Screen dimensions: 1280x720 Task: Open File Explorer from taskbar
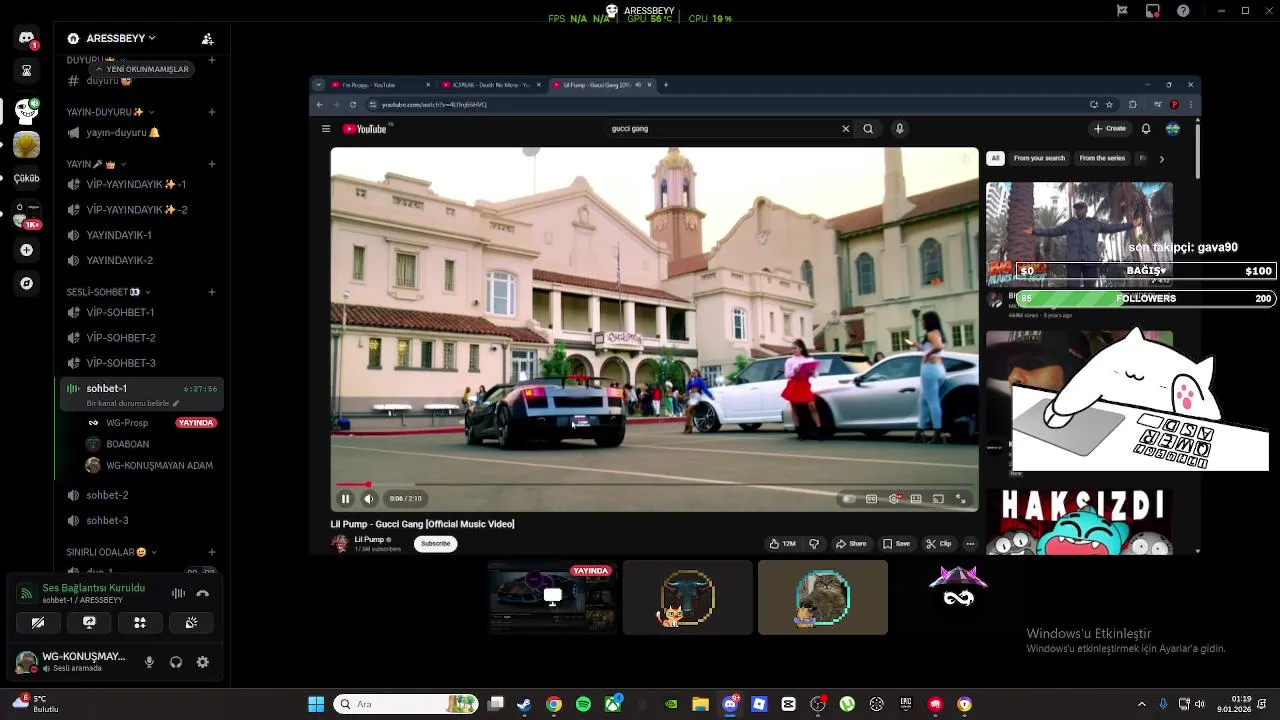[700, 704]
